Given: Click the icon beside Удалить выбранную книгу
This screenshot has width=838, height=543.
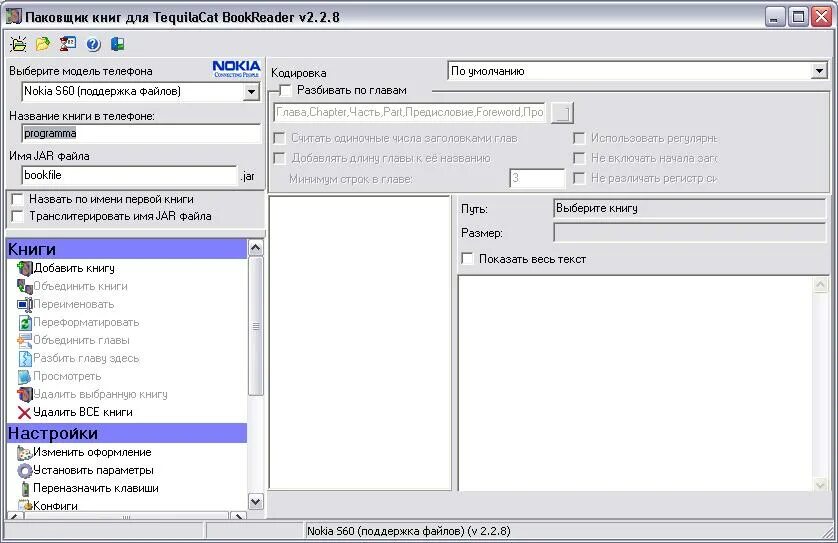Looking at the screenshot, I should pyautogui.click(x=25, y=394).
